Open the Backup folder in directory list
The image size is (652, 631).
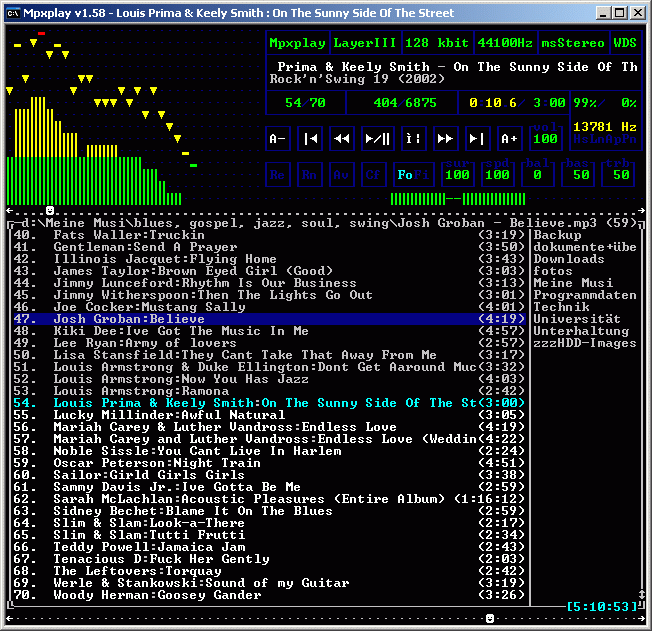557,235
